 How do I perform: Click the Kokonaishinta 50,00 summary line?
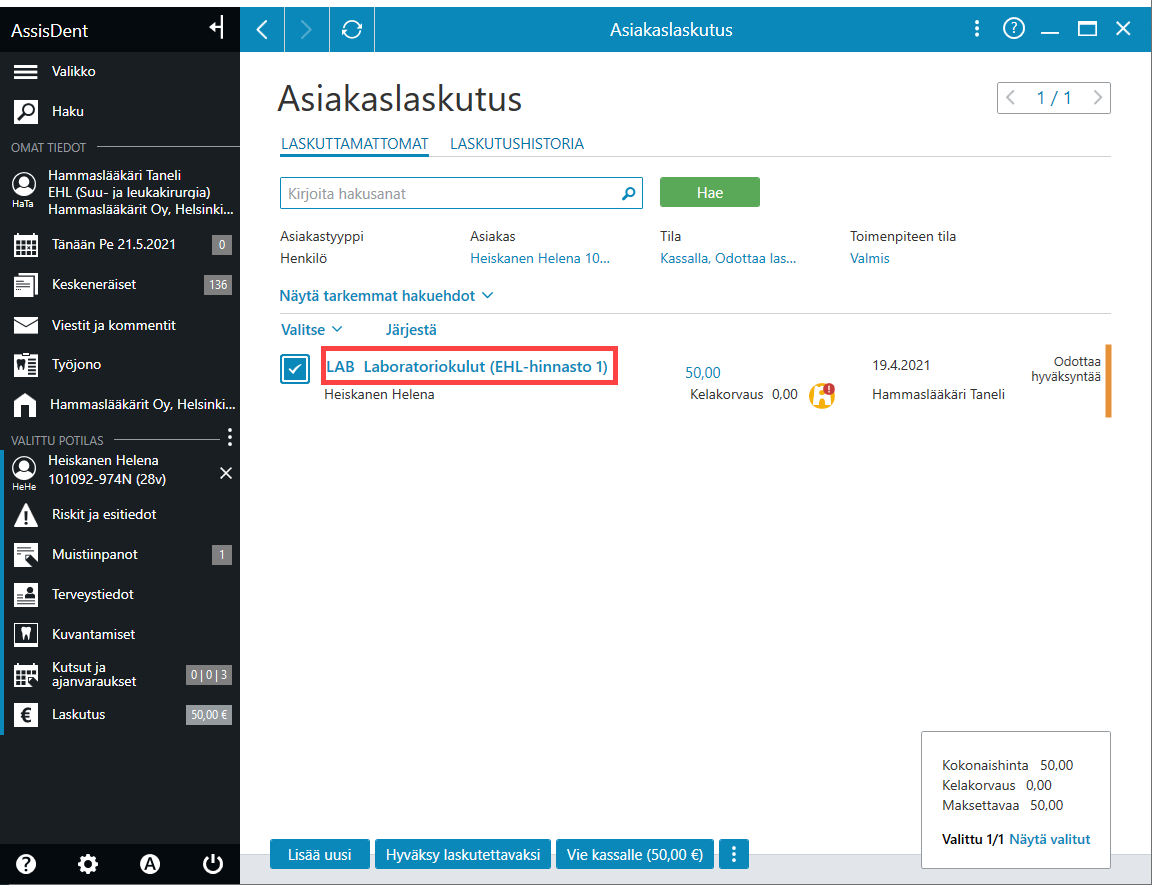click(x=1007, y=765)
